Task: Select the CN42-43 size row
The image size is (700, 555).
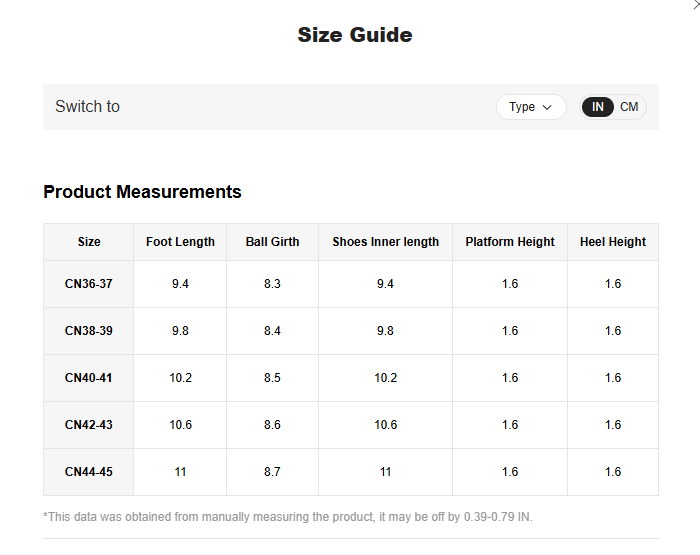Action: point(89,425)
